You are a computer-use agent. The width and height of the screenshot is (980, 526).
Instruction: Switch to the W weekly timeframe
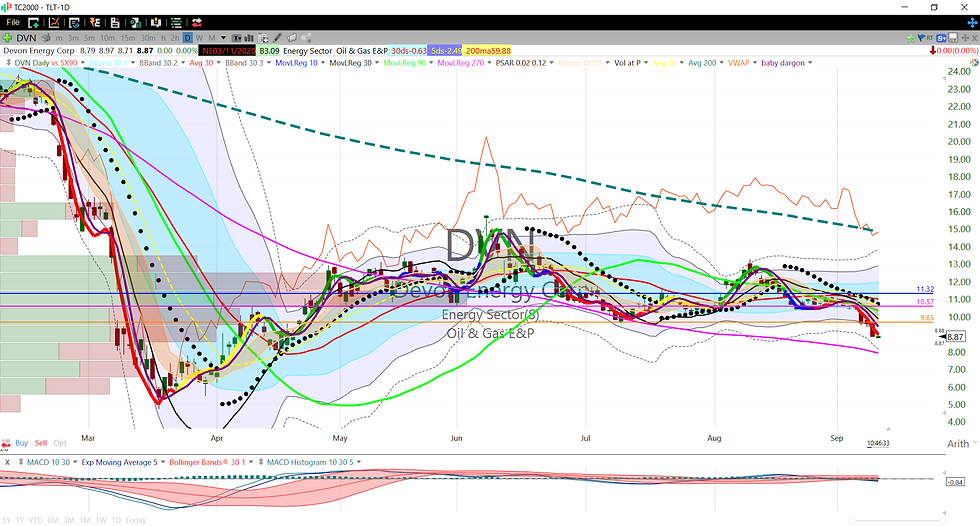(x=199, y=38)
